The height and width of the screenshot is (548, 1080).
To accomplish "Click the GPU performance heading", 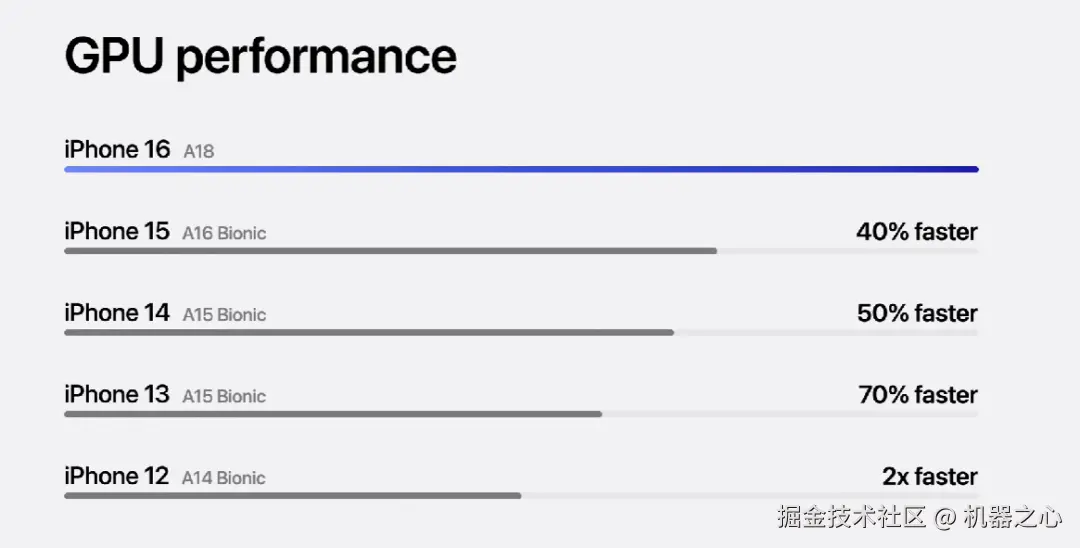I will pyautogui.click(x=260, y=58).
